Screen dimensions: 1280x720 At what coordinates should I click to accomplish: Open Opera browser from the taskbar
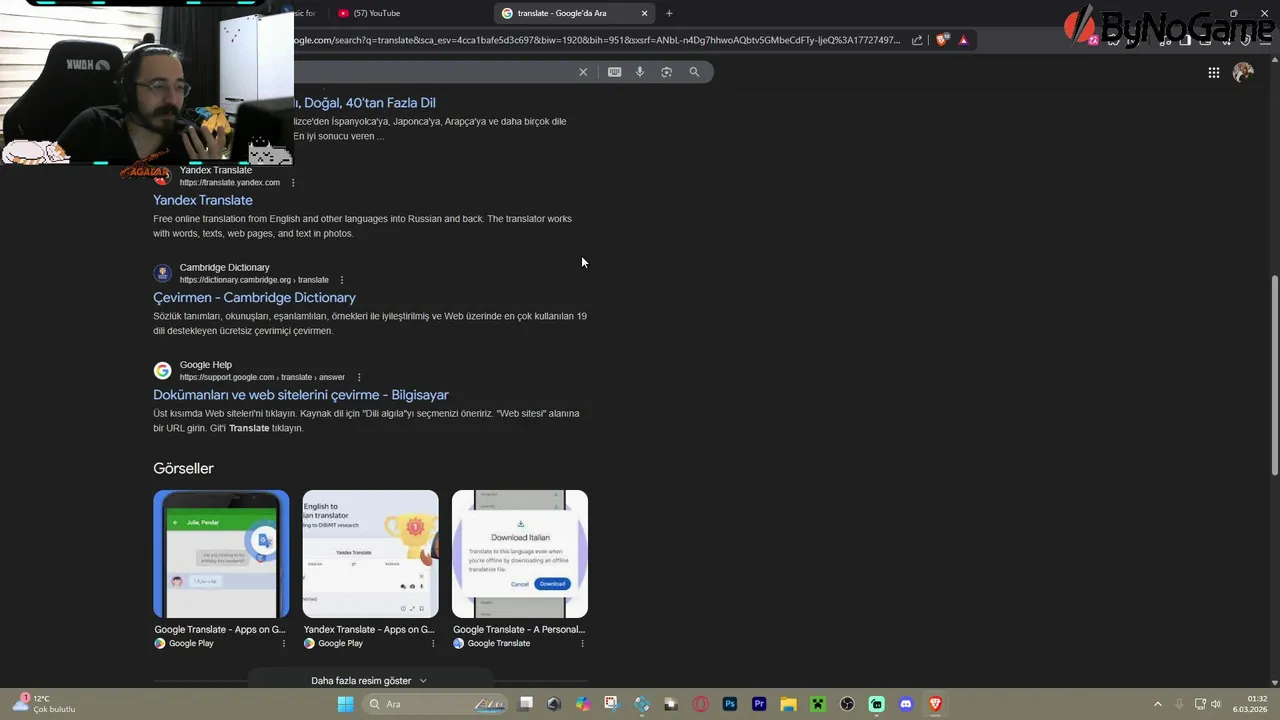pos(700,704)
